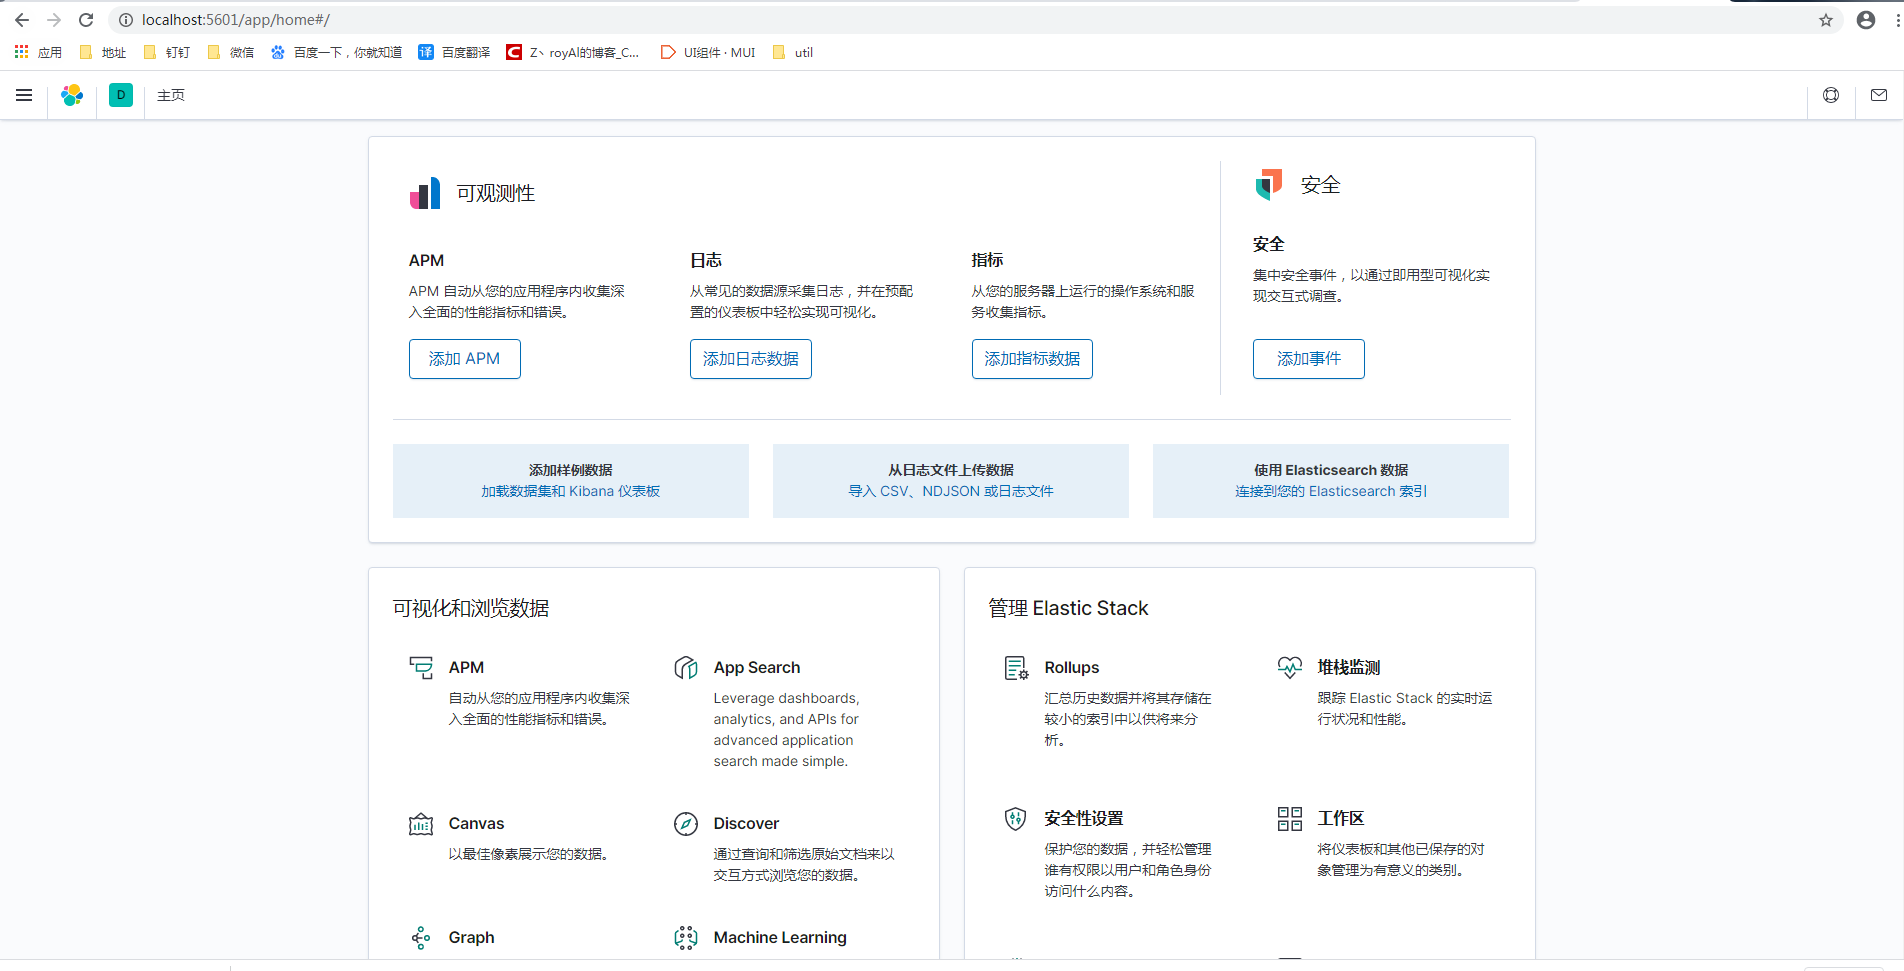Image resolution: width=1904 pixels, height=971 pixels.
Task: Open the 工作区 title link
Action: [x=1341, y=818]
